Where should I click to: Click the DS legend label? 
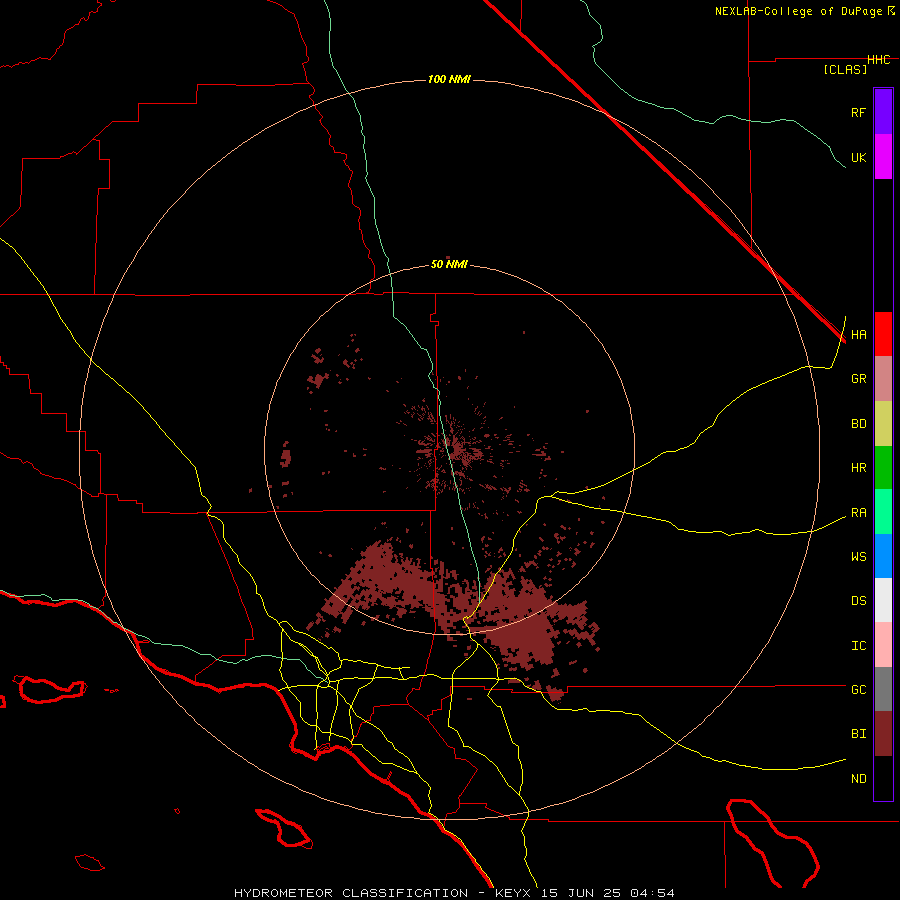pyautogui.click(x=858, y=601)
